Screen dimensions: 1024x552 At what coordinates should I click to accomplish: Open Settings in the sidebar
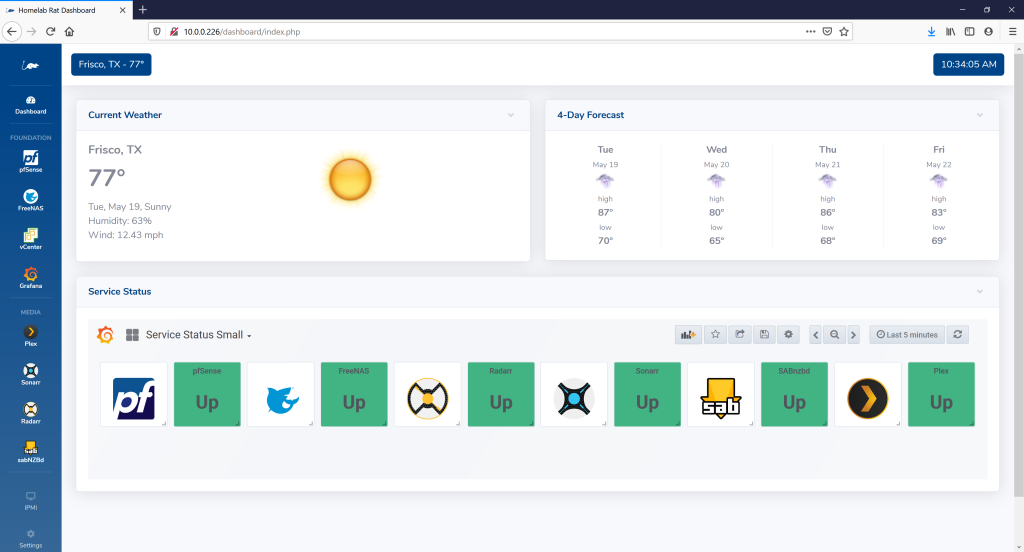31,539
